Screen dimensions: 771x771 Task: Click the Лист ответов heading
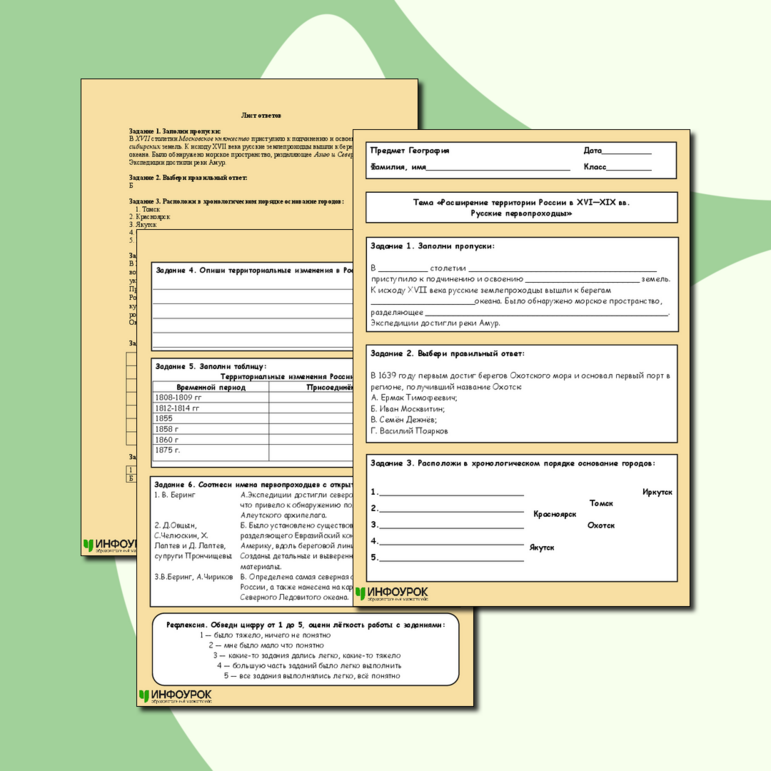(x=264, y=114)
